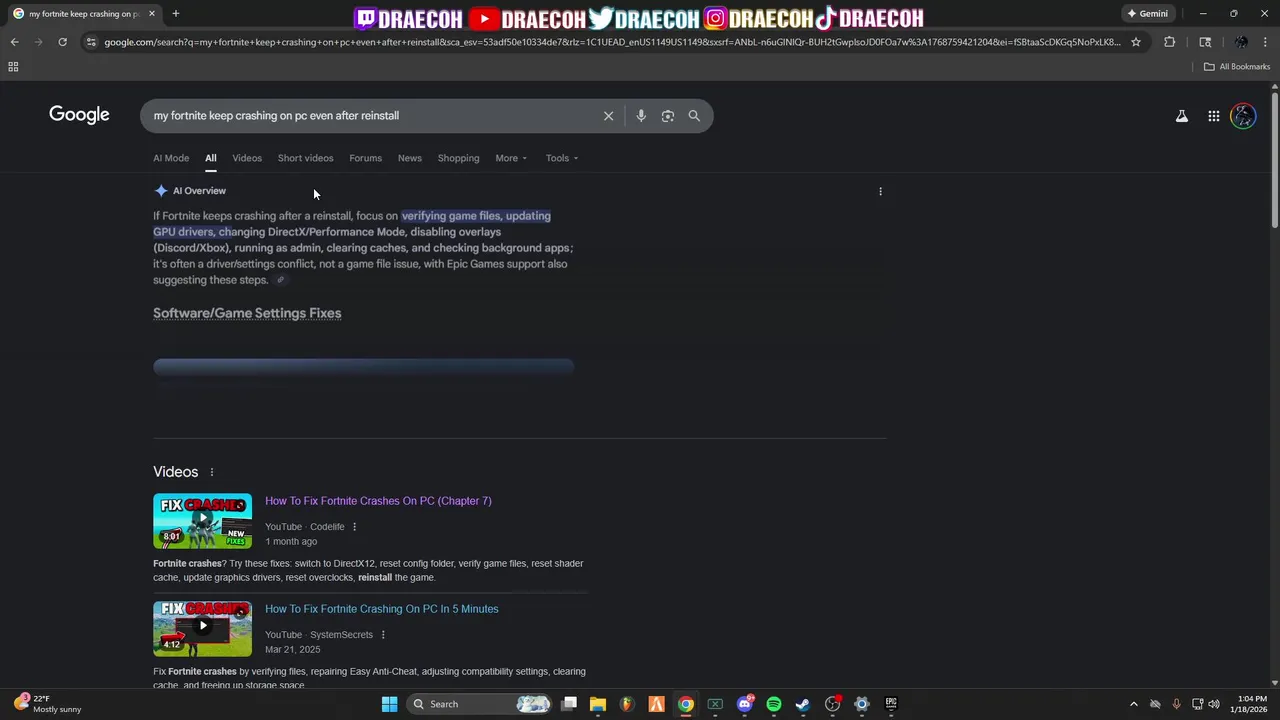Image resolution: width=1280 pixels, height=720 pixels.
Task: Click the Chrome address bar URL
Action: (612, 42)
